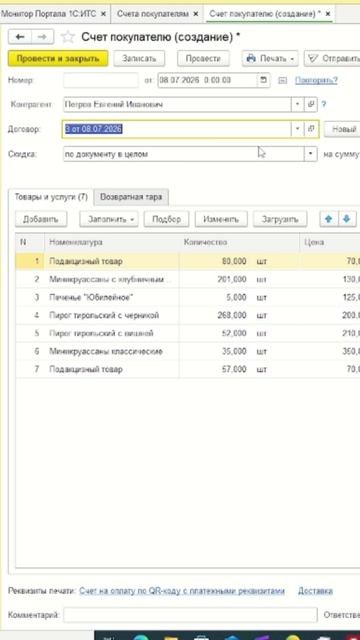Select row 1 Подакцизный товар with 80,000
Image resolution: width=360 pixels, height=640 pixels.
(x=188, y=261)
